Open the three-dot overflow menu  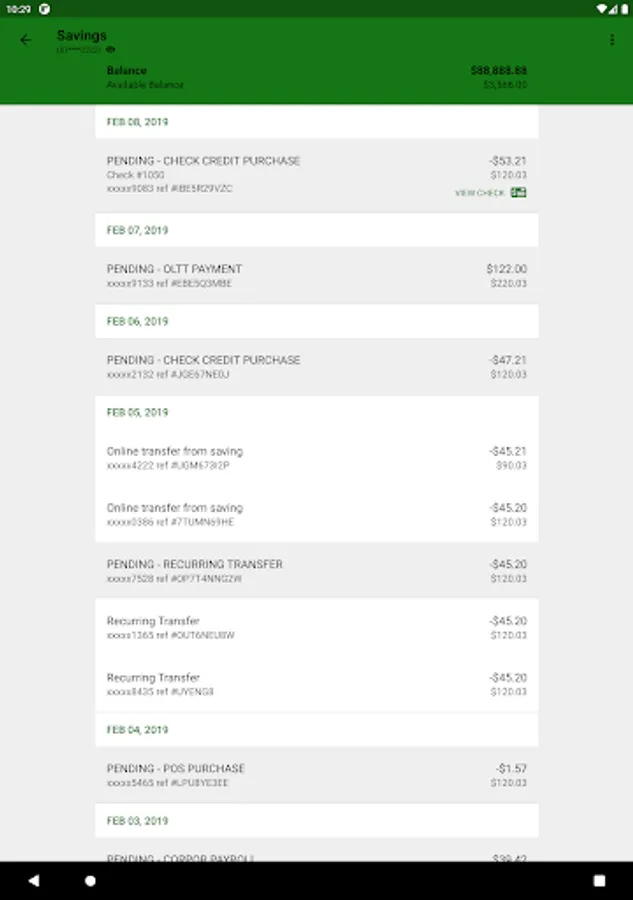[612, 40]
